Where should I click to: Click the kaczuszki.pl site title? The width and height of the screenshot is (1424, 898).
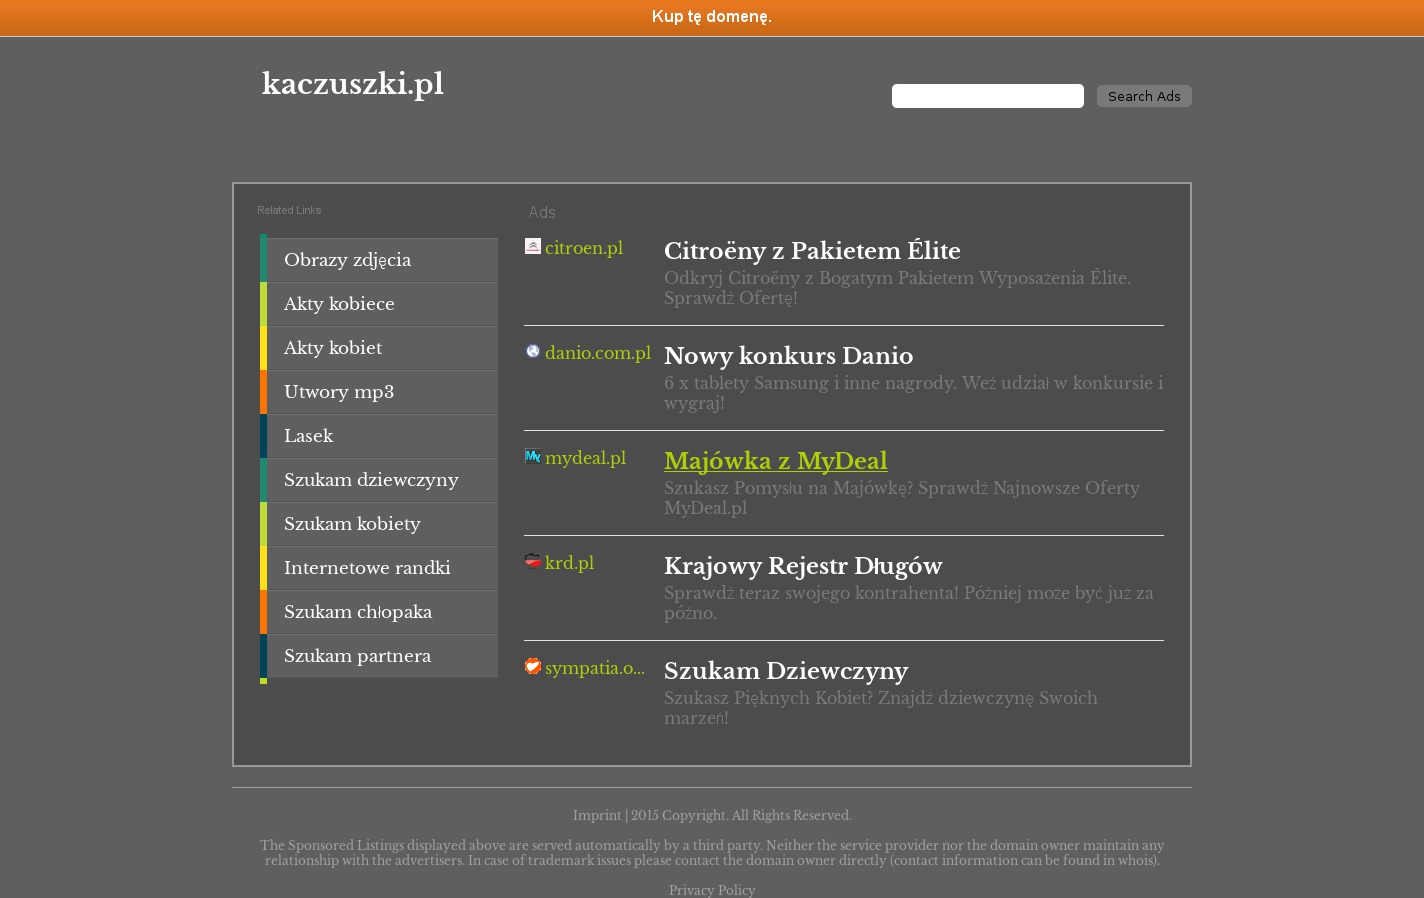tap(352, 84)
